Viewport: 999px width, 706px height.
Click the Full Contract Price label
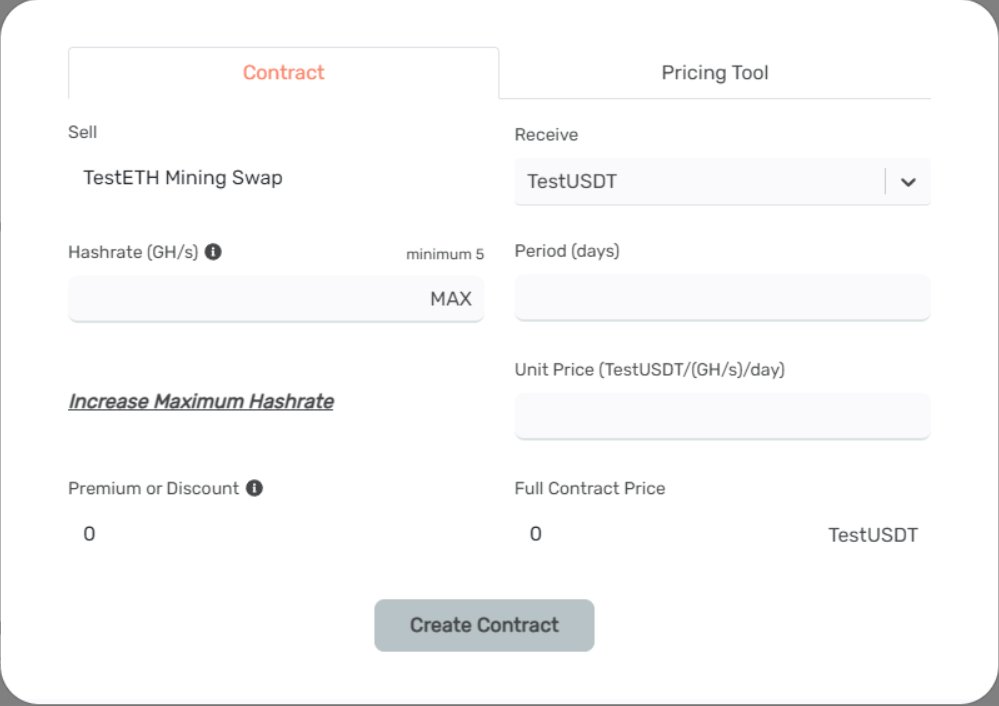pos(589,488)
